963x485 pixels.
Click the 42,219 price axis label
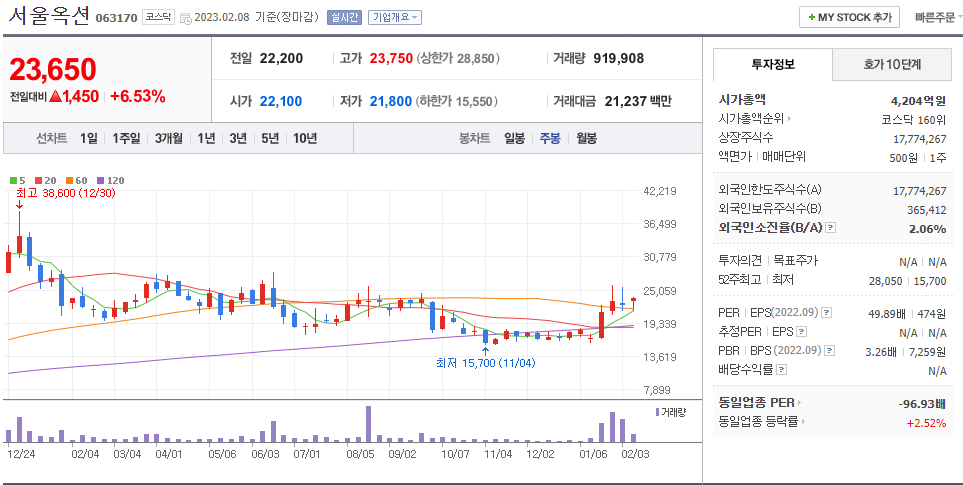click(x=660, y=191)
